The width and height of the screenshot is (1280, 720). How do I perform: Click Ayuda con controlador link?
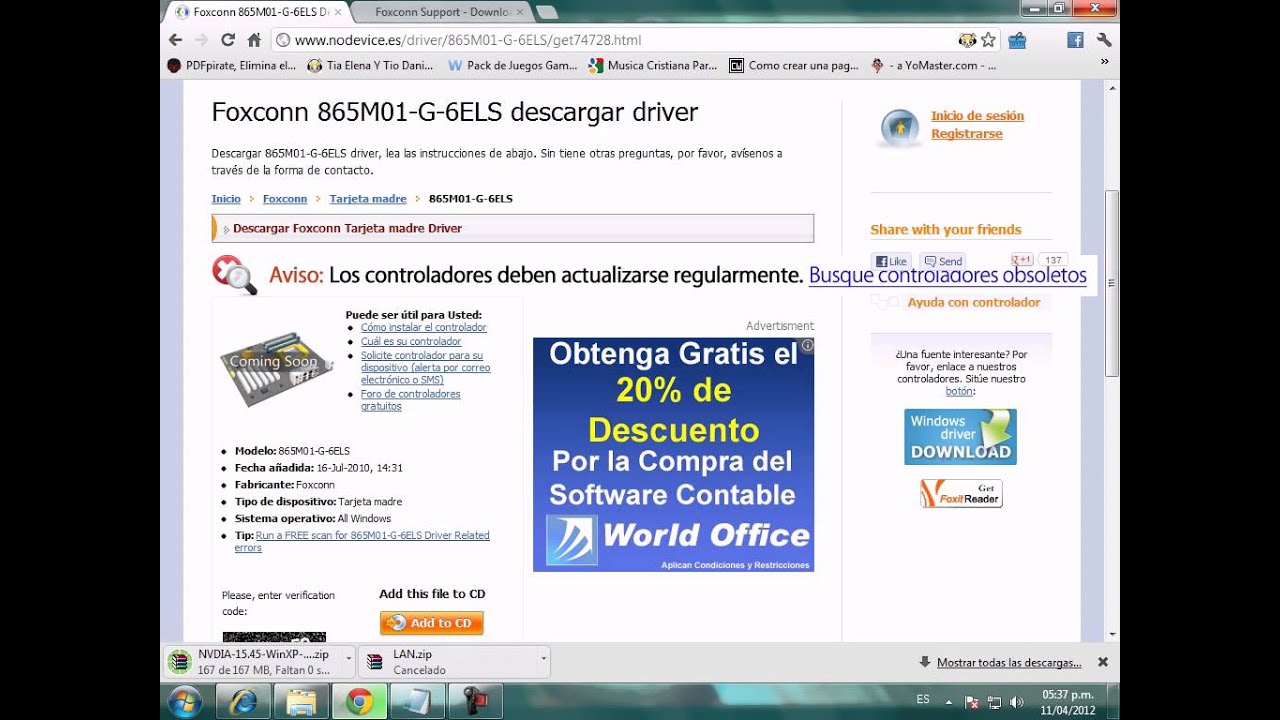coord(973,303)
